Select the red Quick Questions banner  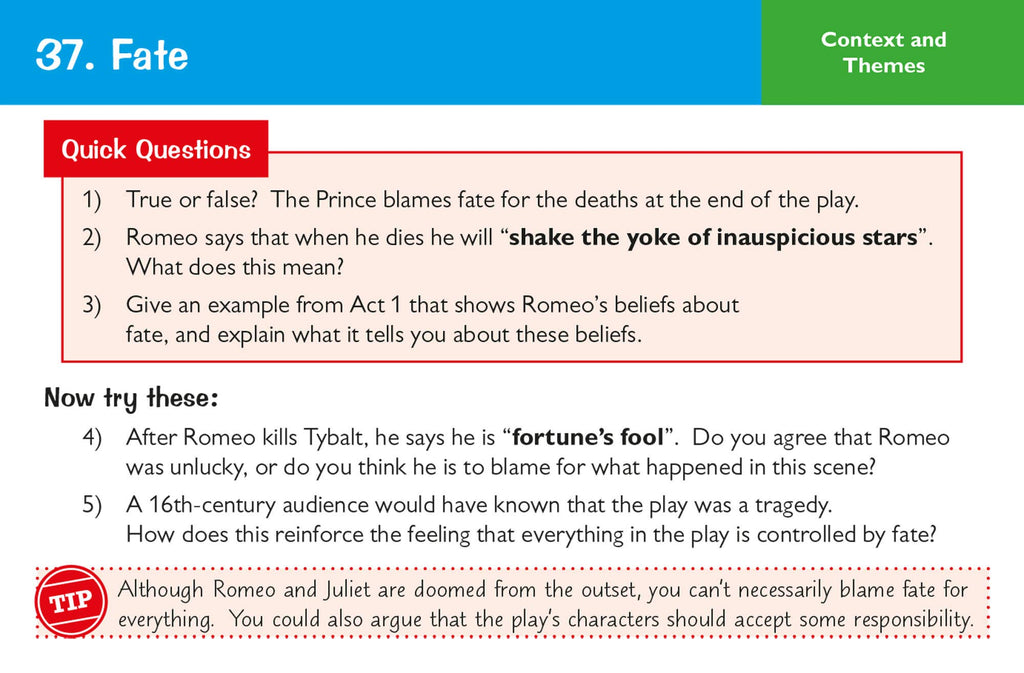(155, 148)
